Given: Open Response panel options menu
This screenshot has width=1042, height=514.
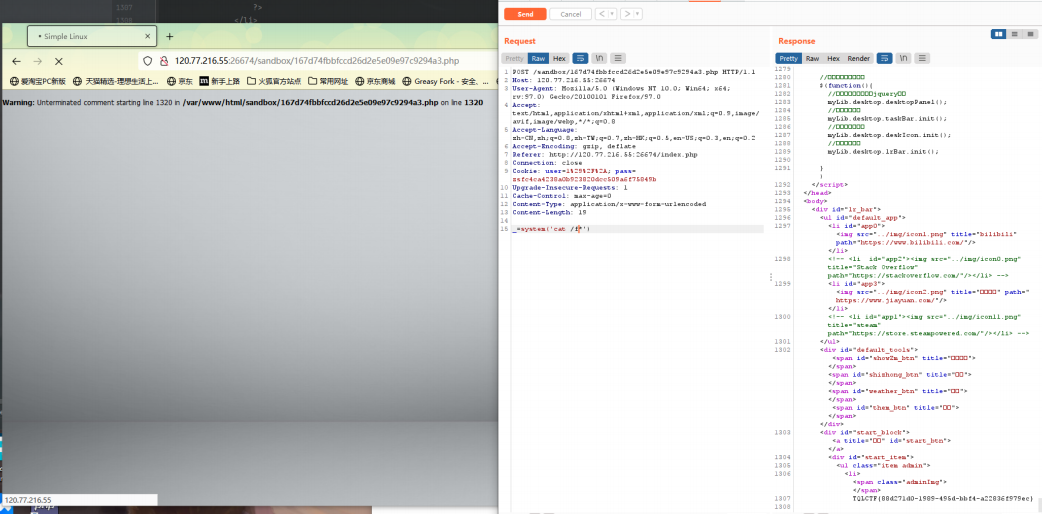Looking at the screenshot, I should pos(922,59).
